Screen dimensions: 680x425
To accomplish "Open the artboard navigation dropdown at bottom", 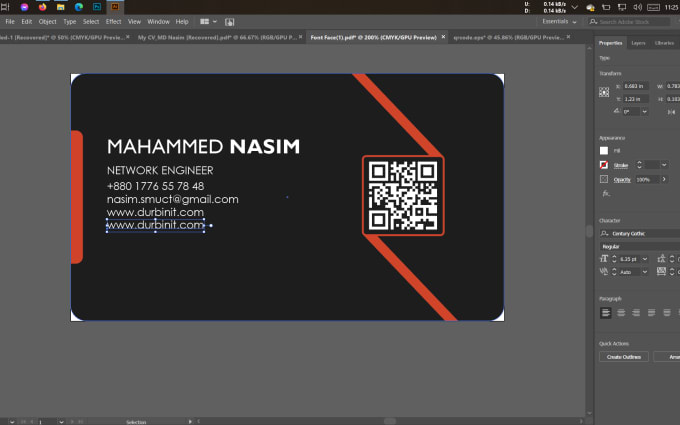I will coord(62,422).
